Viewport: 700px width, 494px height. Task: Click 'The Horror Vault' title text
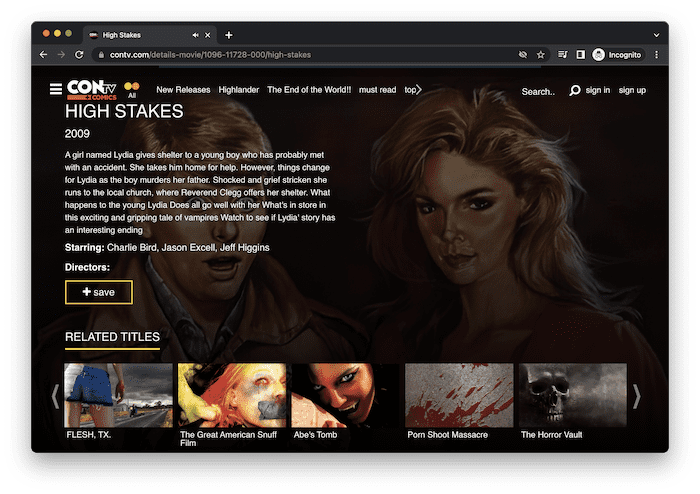[551, 435]
